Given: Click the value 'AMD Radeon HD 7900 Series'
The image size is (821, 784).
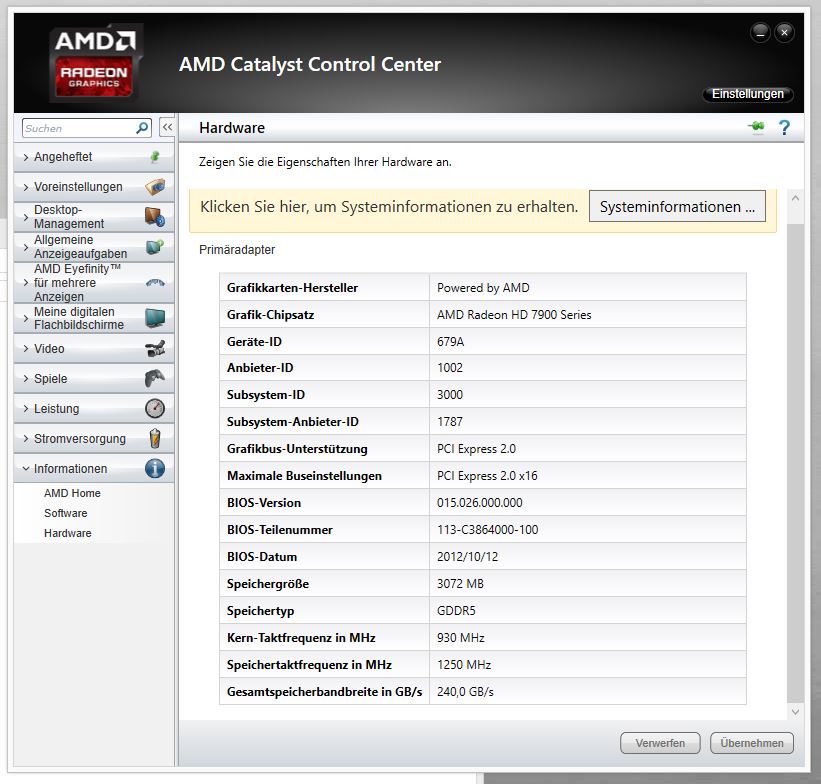Looking at the screenshot, I should pos(514,315).
